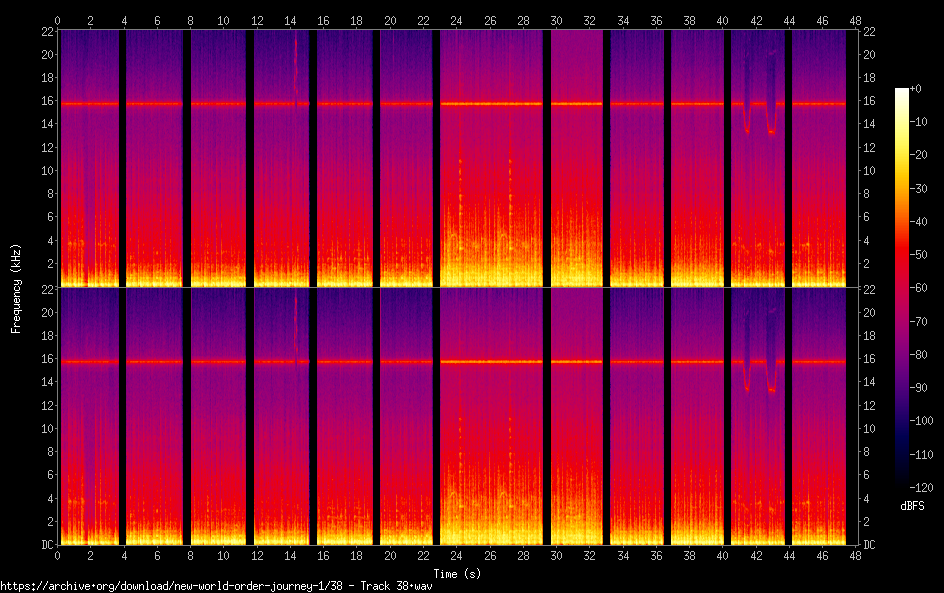
Task: Click the black gap near 29 s in the lower channel
Action: [x=546, y=420]
